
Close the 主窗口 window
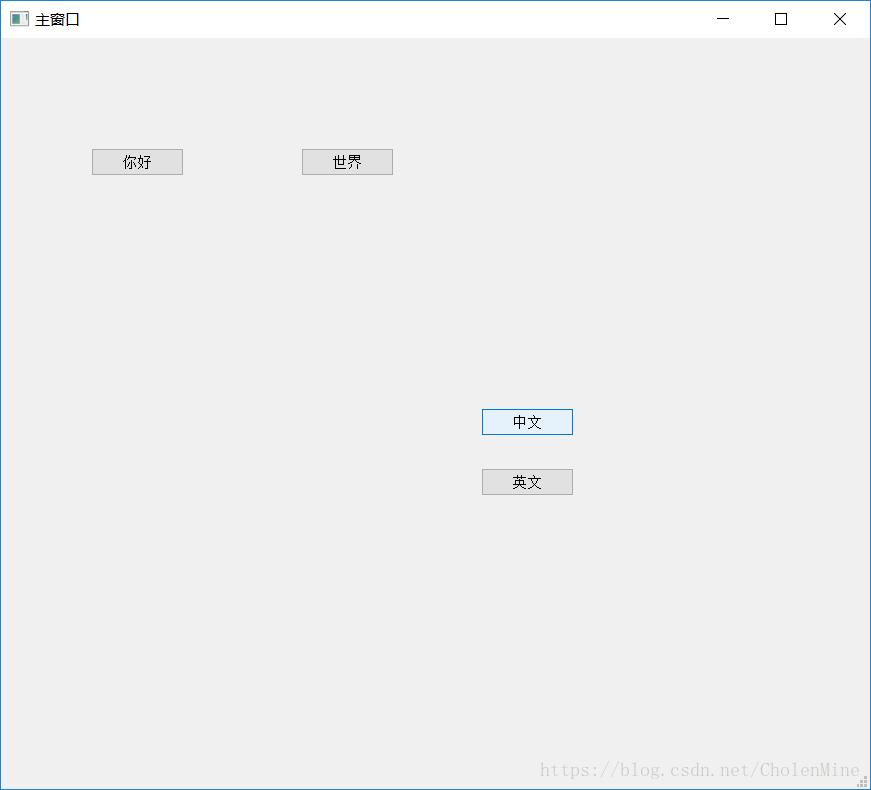point(839,19)
